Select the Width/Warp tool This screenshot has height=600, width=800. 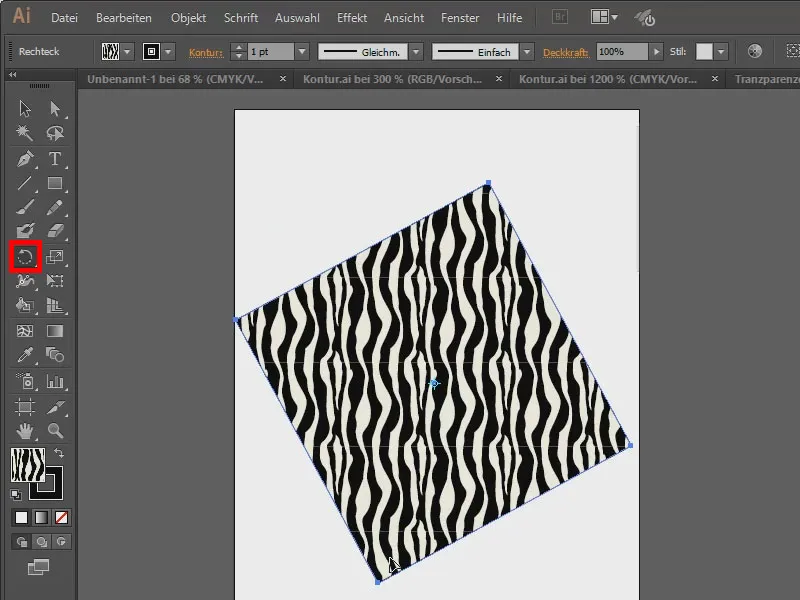point(24,281)
